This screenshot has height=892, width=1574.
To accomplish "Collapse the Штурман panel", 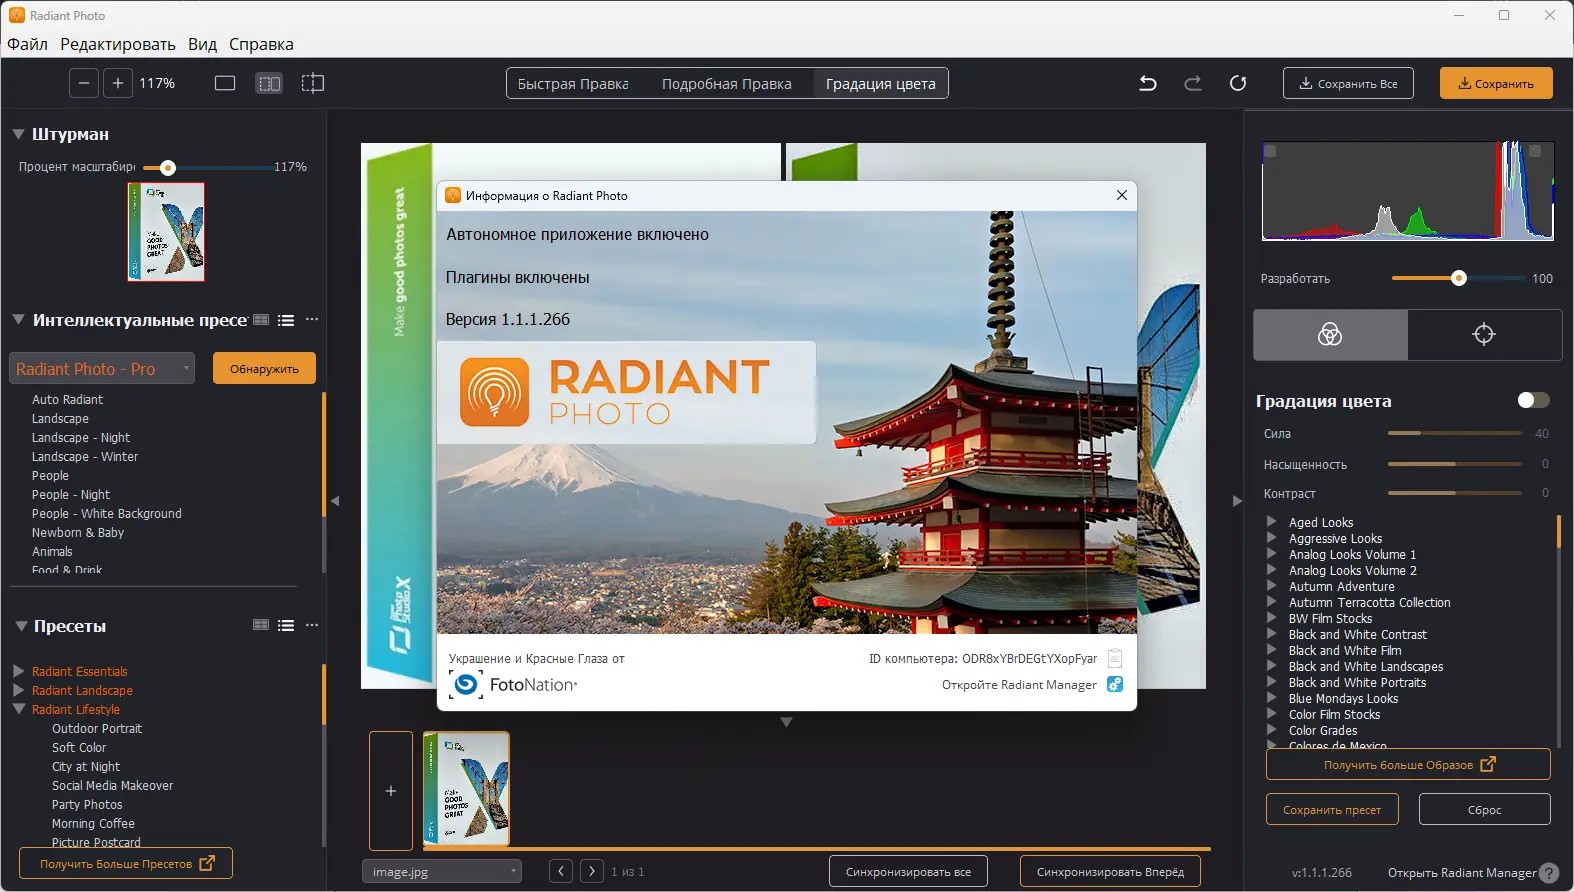I will [x=18, y=134].
